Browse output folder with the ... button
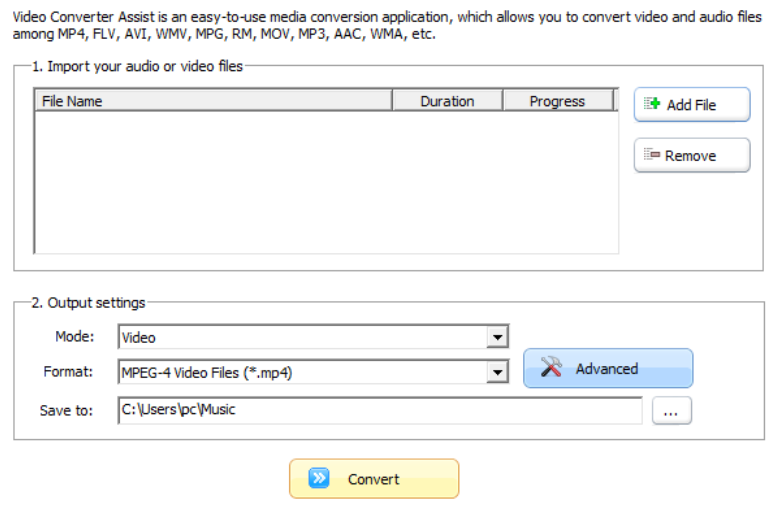The image size is (783, 513). pyautogui.click(x=671, y=410)
